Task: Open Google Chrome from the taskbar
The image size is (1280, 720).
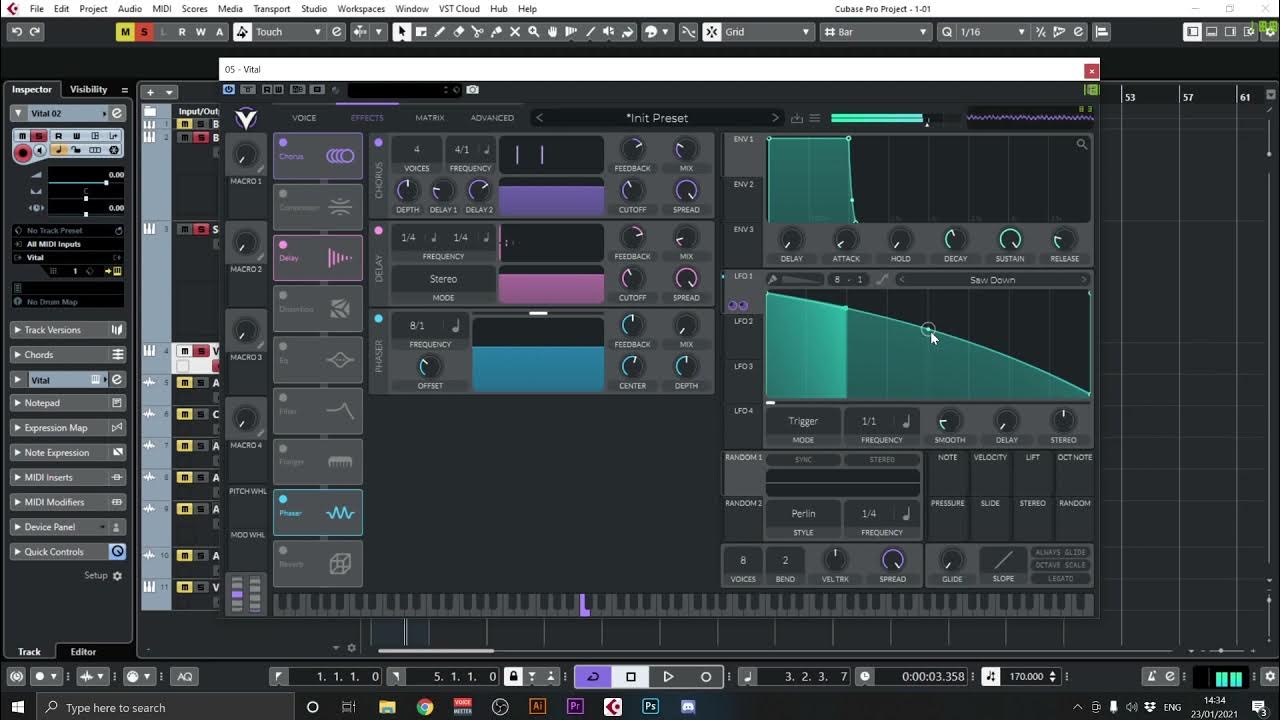Action: (x=425, y=707)
